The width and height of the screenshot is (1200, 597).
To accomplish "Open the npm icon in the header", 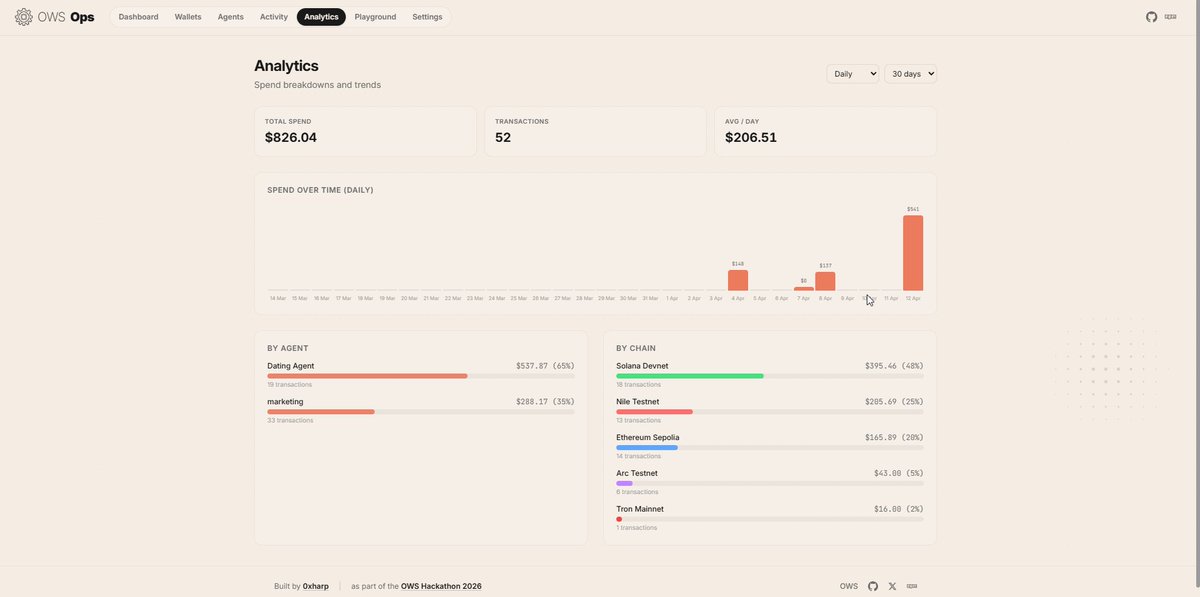I will tap(1171, 17).
